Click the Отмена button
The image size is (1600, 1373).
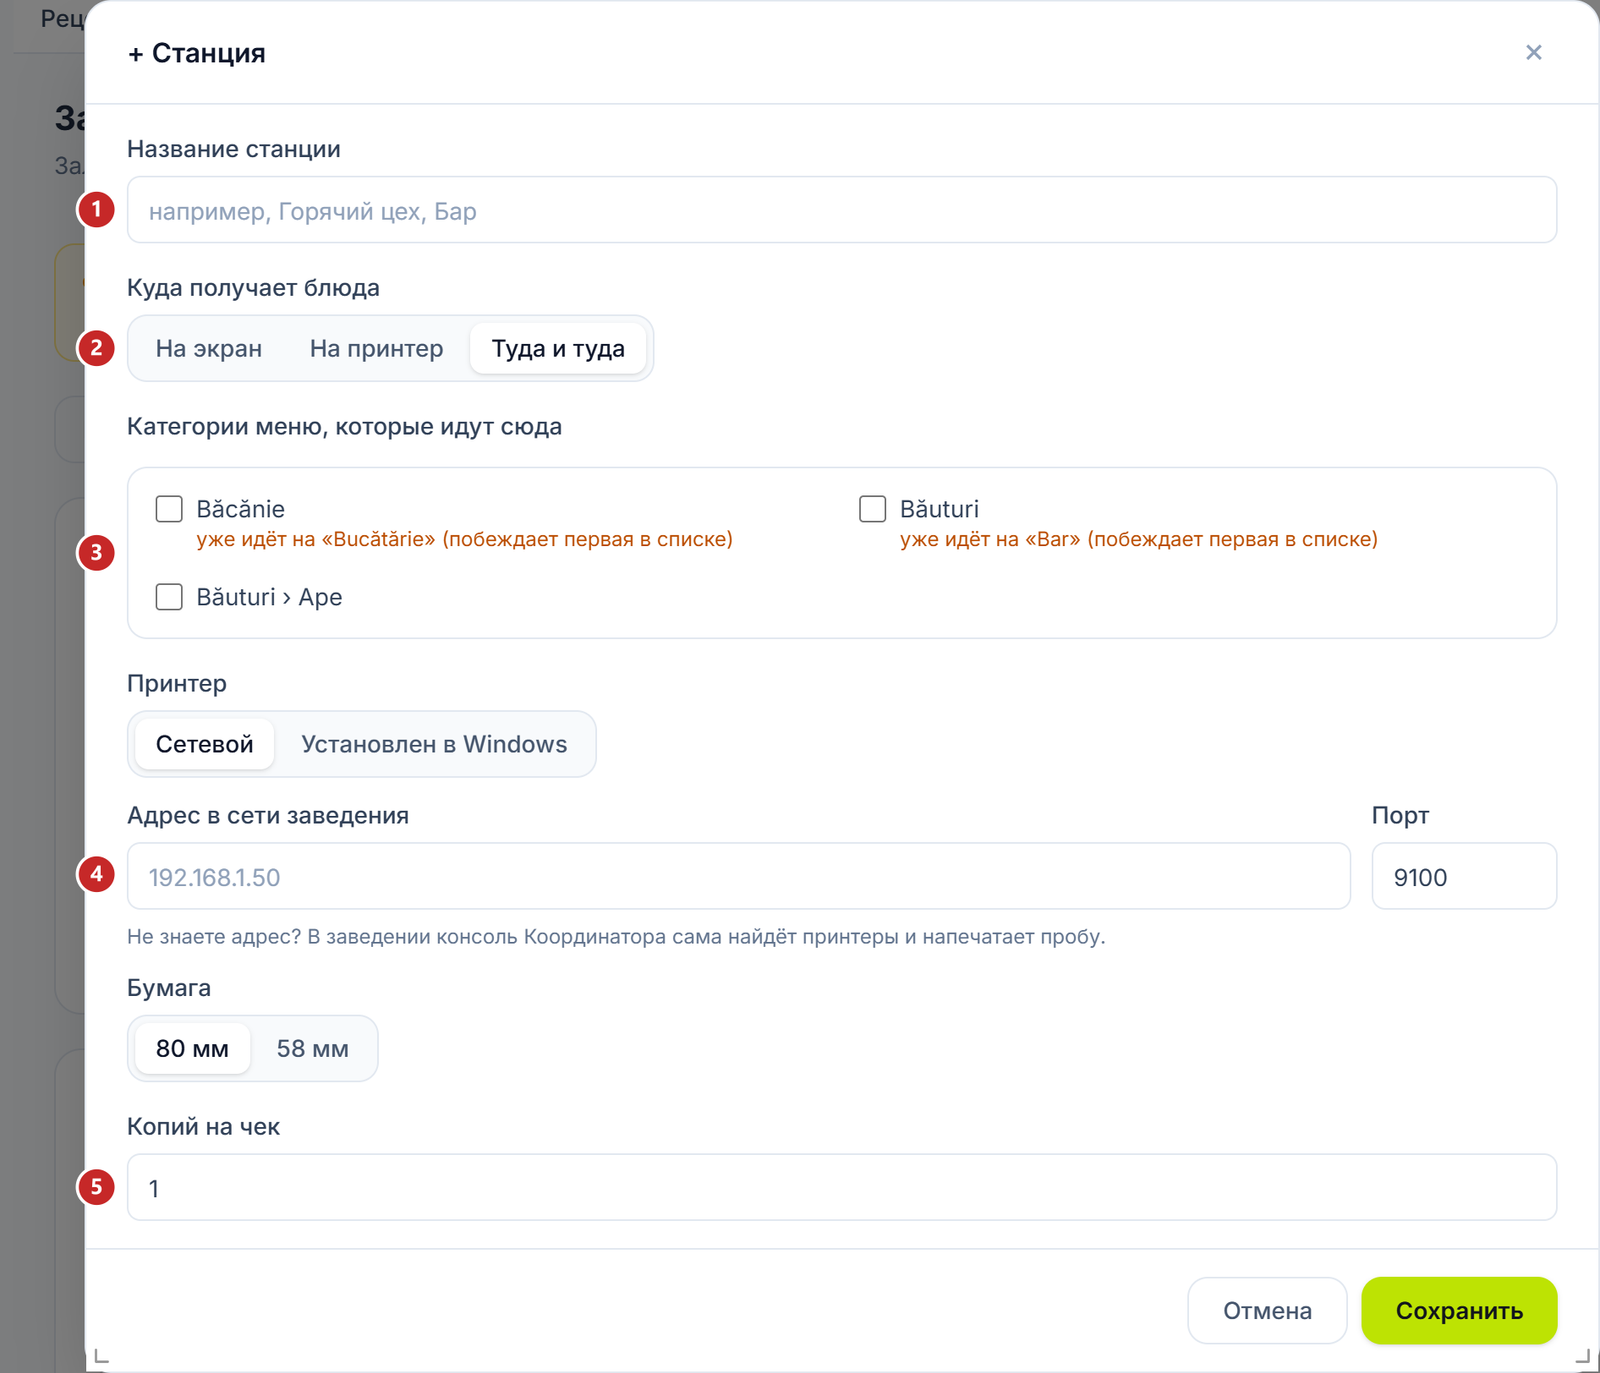pyautogui.click(x=1267, y=1310)
